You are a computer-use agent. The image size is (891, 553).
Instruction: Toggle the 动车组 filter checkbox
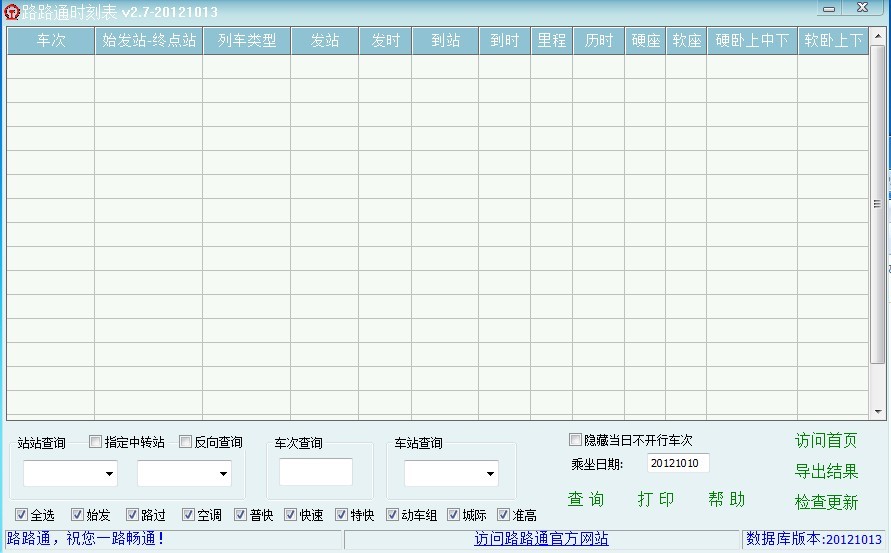point(393,515)
